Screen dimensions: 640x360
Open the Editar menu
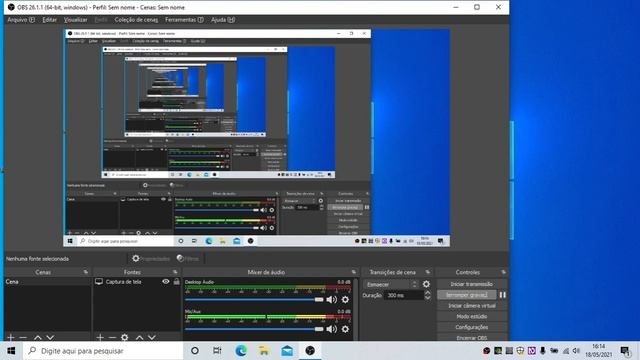(x=49, y=20)
